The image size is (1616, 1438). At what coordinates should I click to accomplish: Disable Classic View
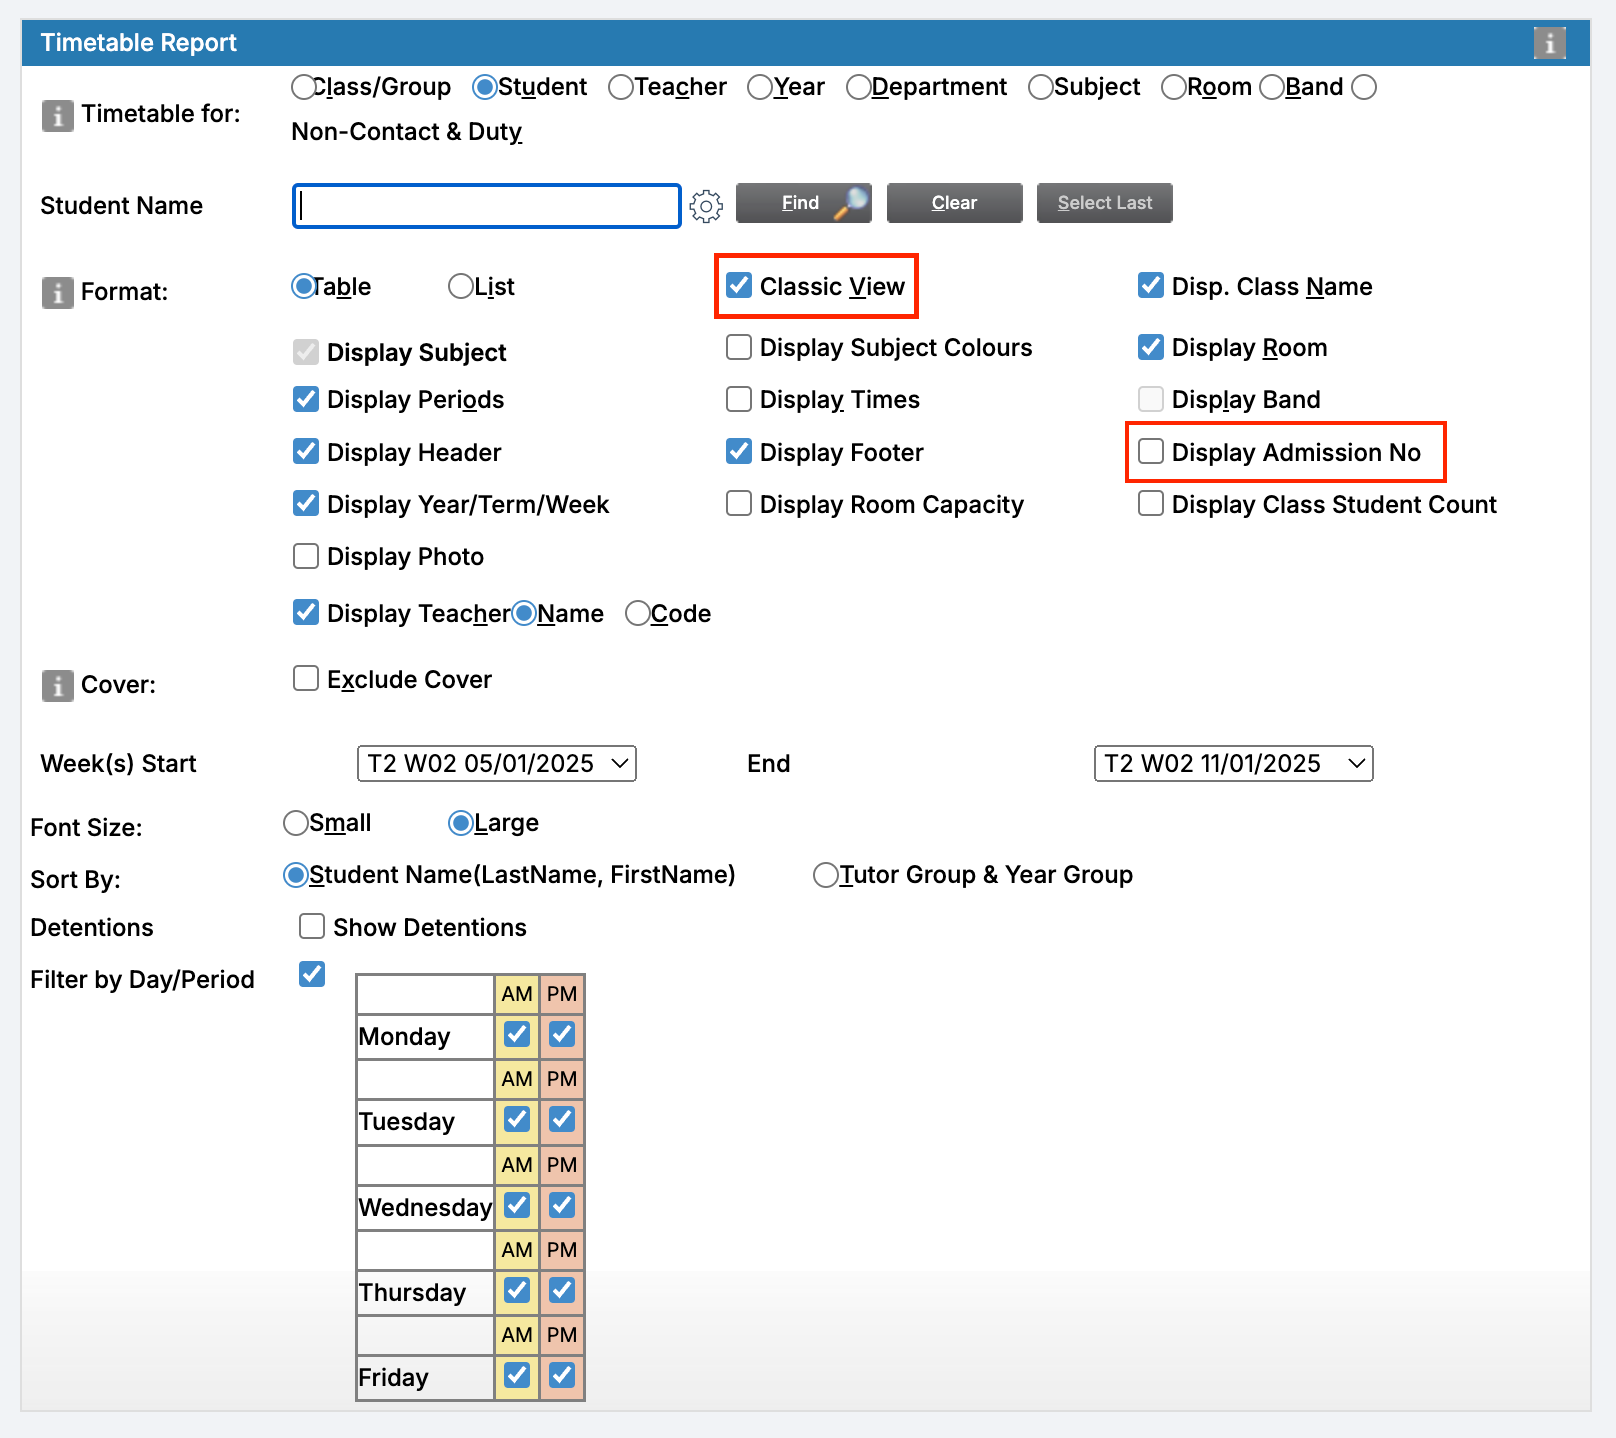pos(739,286)
